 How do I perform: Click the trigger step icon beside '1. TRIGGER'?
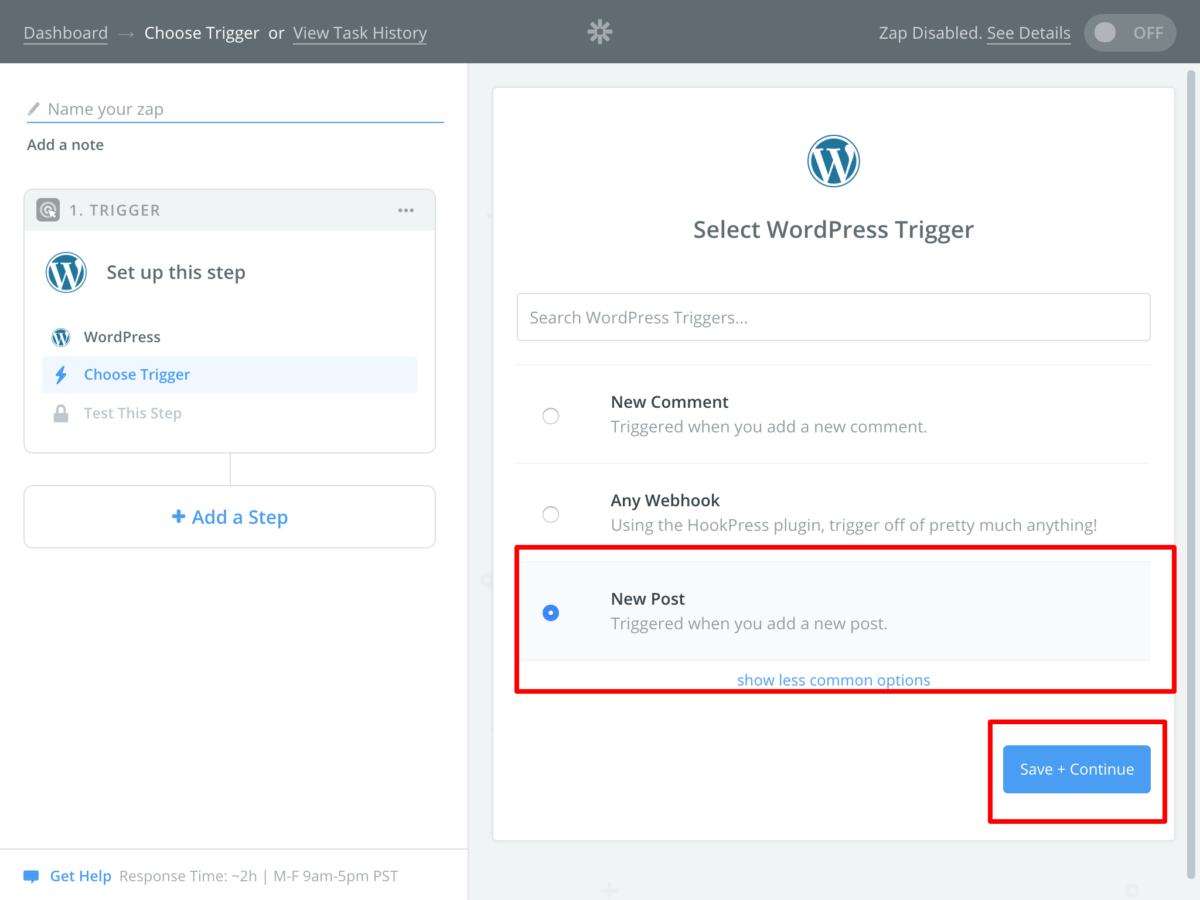(x=48, y=210)
